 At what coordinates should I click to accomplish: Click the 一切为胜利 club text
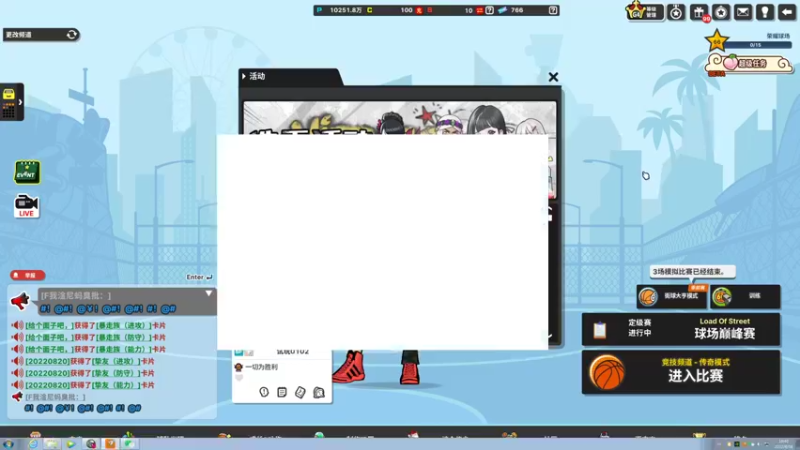click(261, 367)
